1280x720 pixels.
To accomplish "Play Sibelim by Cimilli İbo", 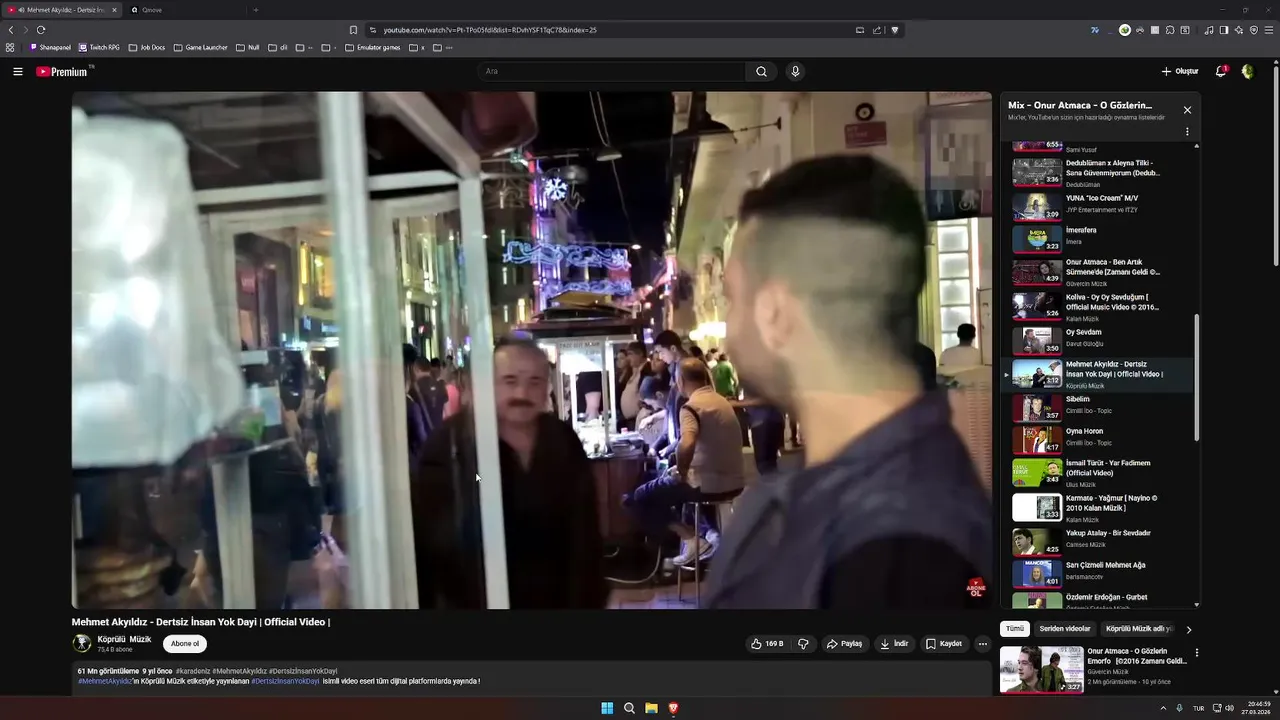I will click(1099, 407).
